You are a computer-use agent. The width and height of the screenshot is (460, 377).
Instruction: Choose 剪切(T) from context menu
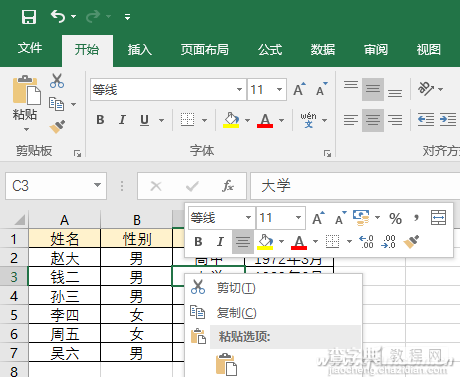click(x=273, y=288)
